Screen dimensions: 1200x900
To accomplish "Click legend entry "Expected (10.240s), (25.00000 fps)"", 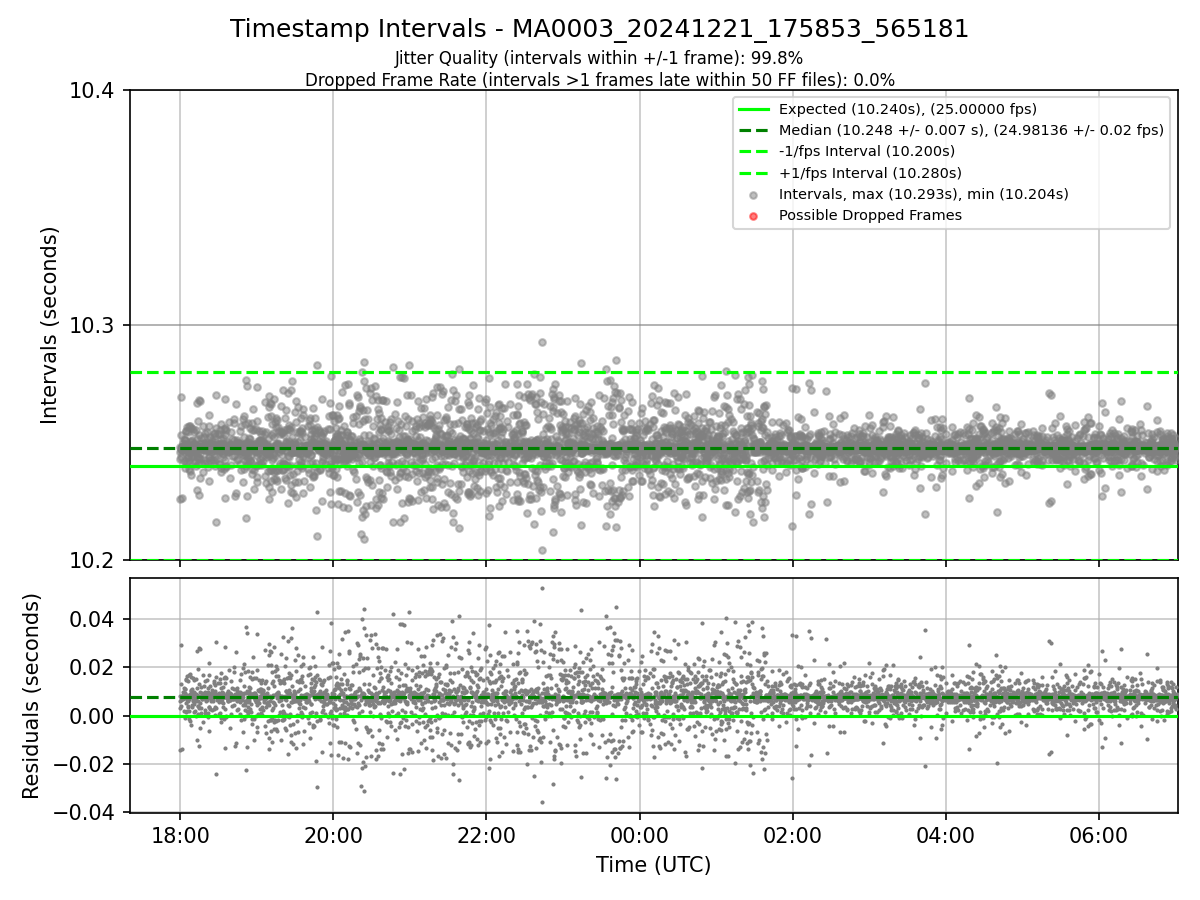I will pos(908,109).
